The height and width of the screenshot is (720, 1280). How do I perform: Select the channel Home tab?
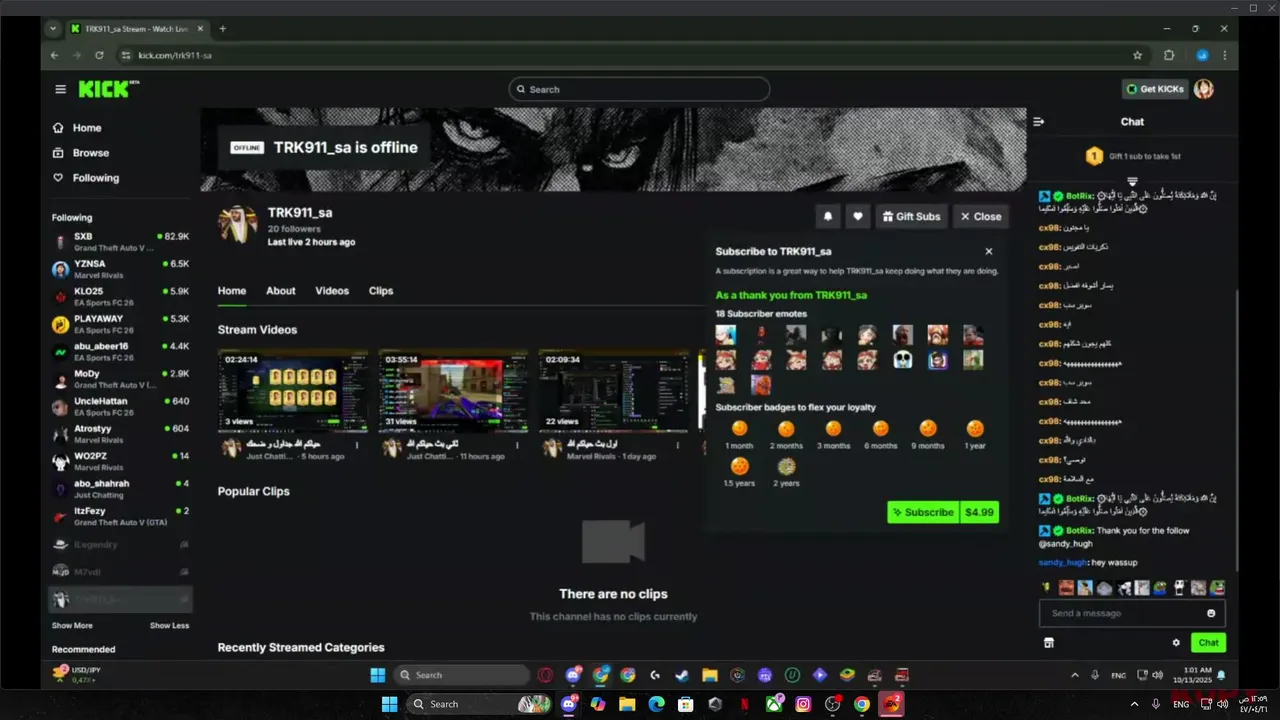pyautogui.click(x=232, y=291)
